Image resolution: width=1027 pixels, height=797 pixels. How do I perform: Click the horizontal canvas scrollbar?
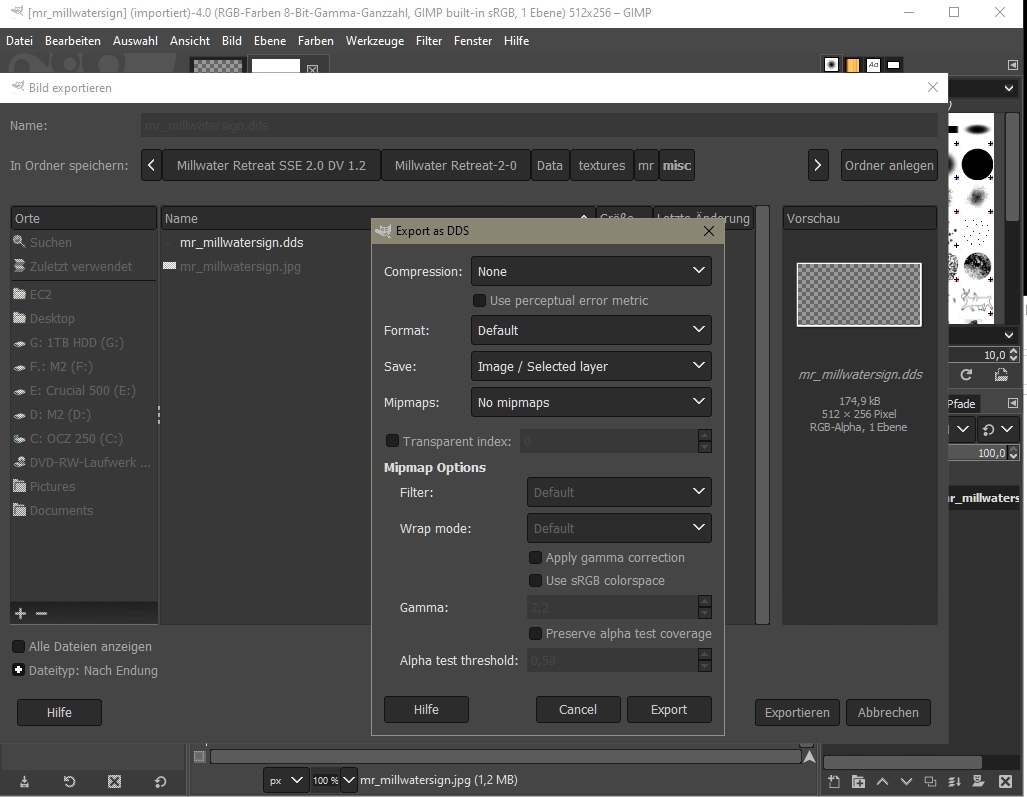[x=500, y=757]
